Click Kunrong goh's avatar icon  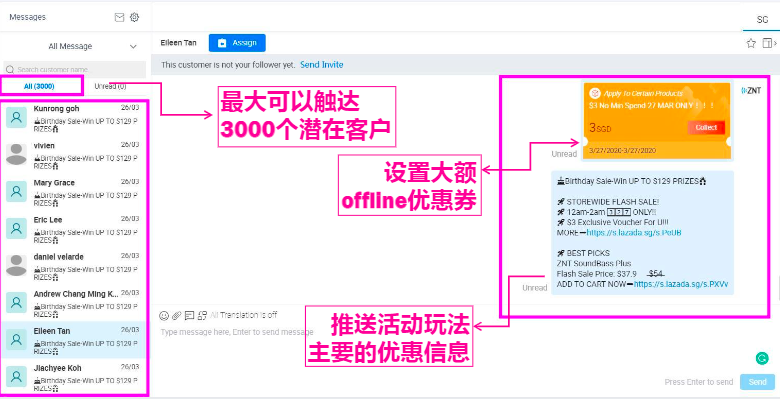click(x=16, y=117)
